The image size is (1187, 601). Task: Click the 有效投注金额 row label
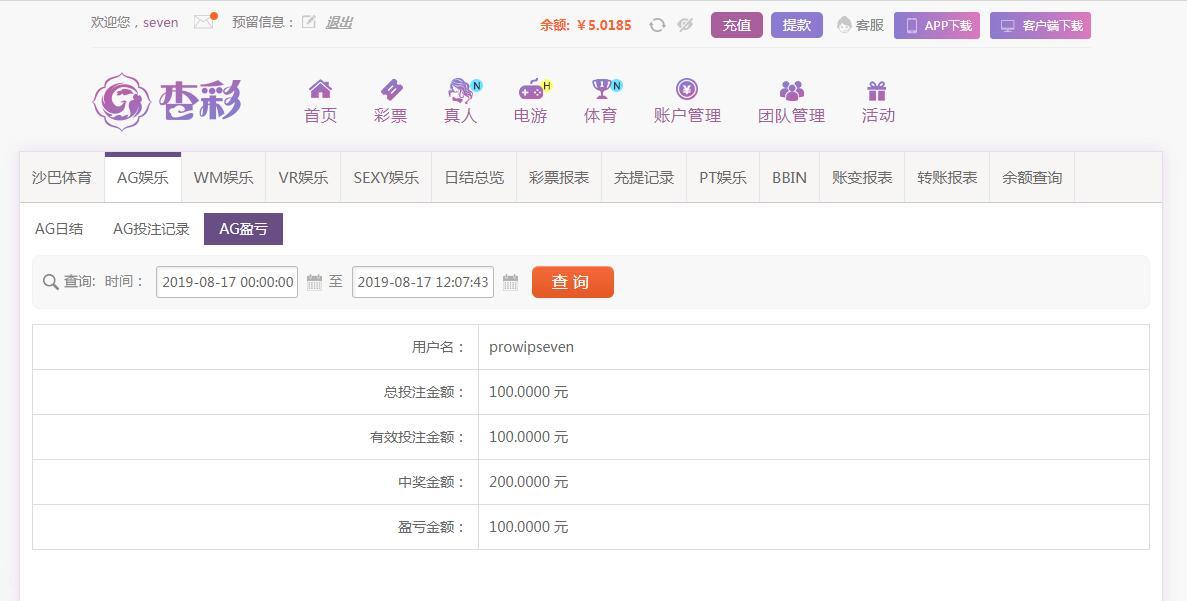418,438
